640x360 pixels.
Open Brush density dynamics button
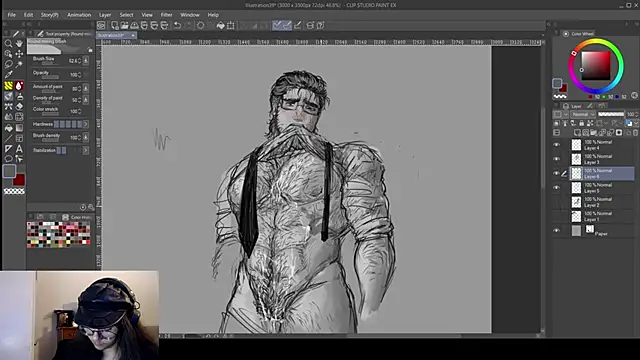pyautogui.click(x=86, y=137)
